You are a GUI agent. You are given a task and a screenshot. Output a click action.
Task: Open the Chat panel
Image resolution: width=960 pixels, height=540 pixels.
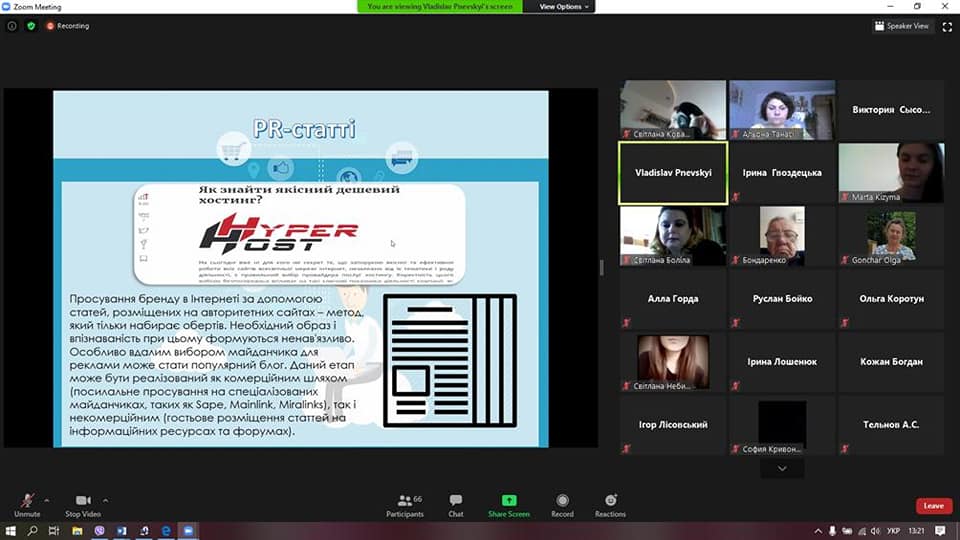point(456,504)
